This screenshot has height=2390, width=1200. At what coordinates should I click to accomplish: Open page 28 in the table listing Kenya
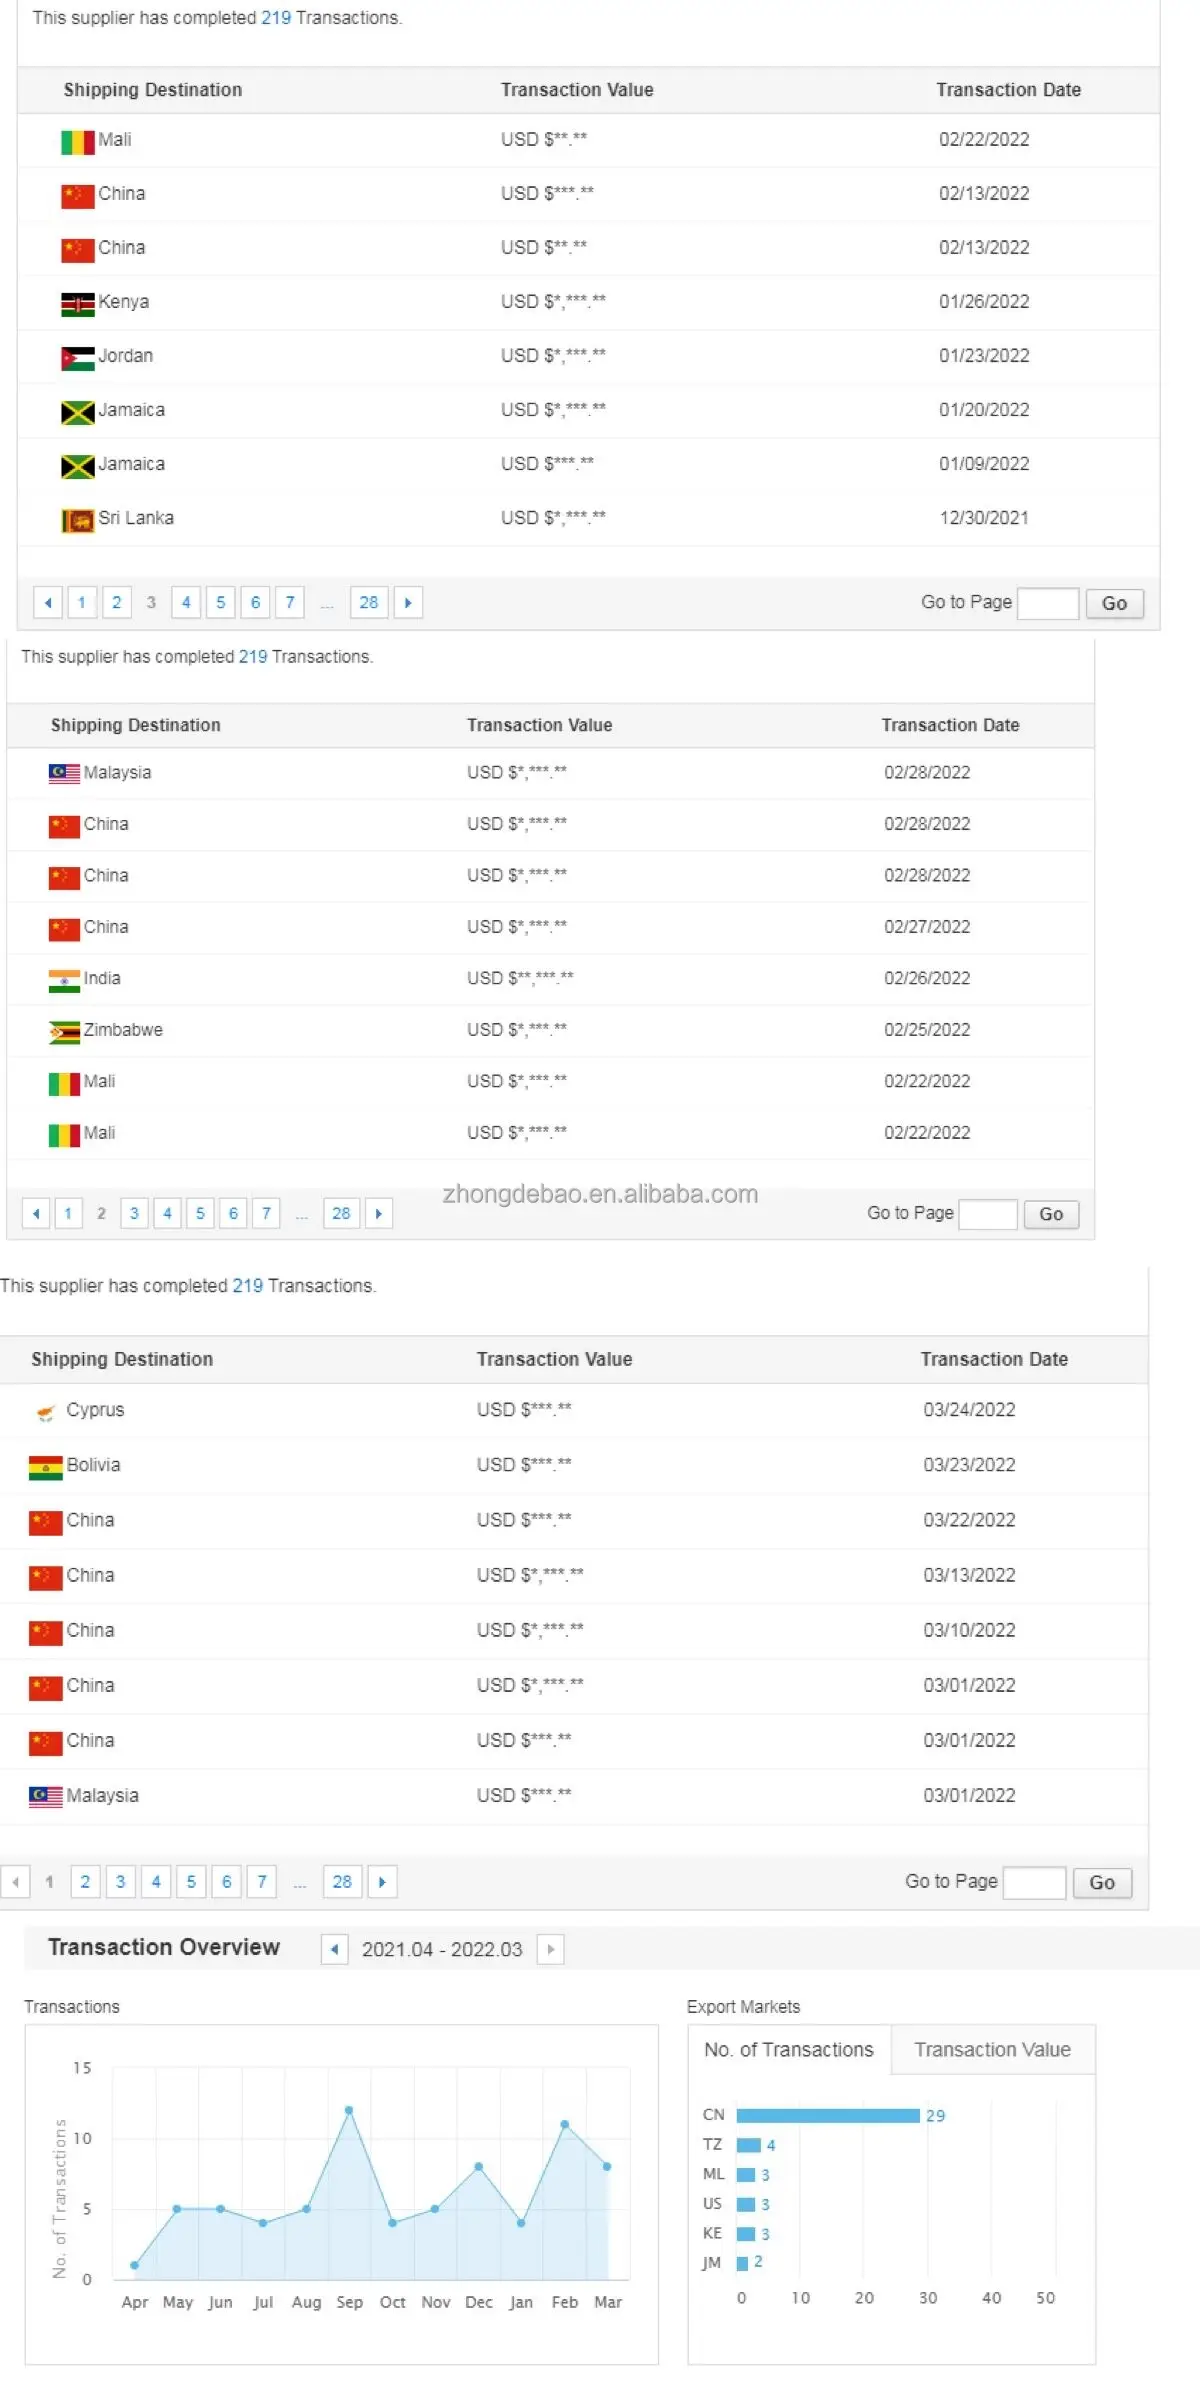[369, 602]
